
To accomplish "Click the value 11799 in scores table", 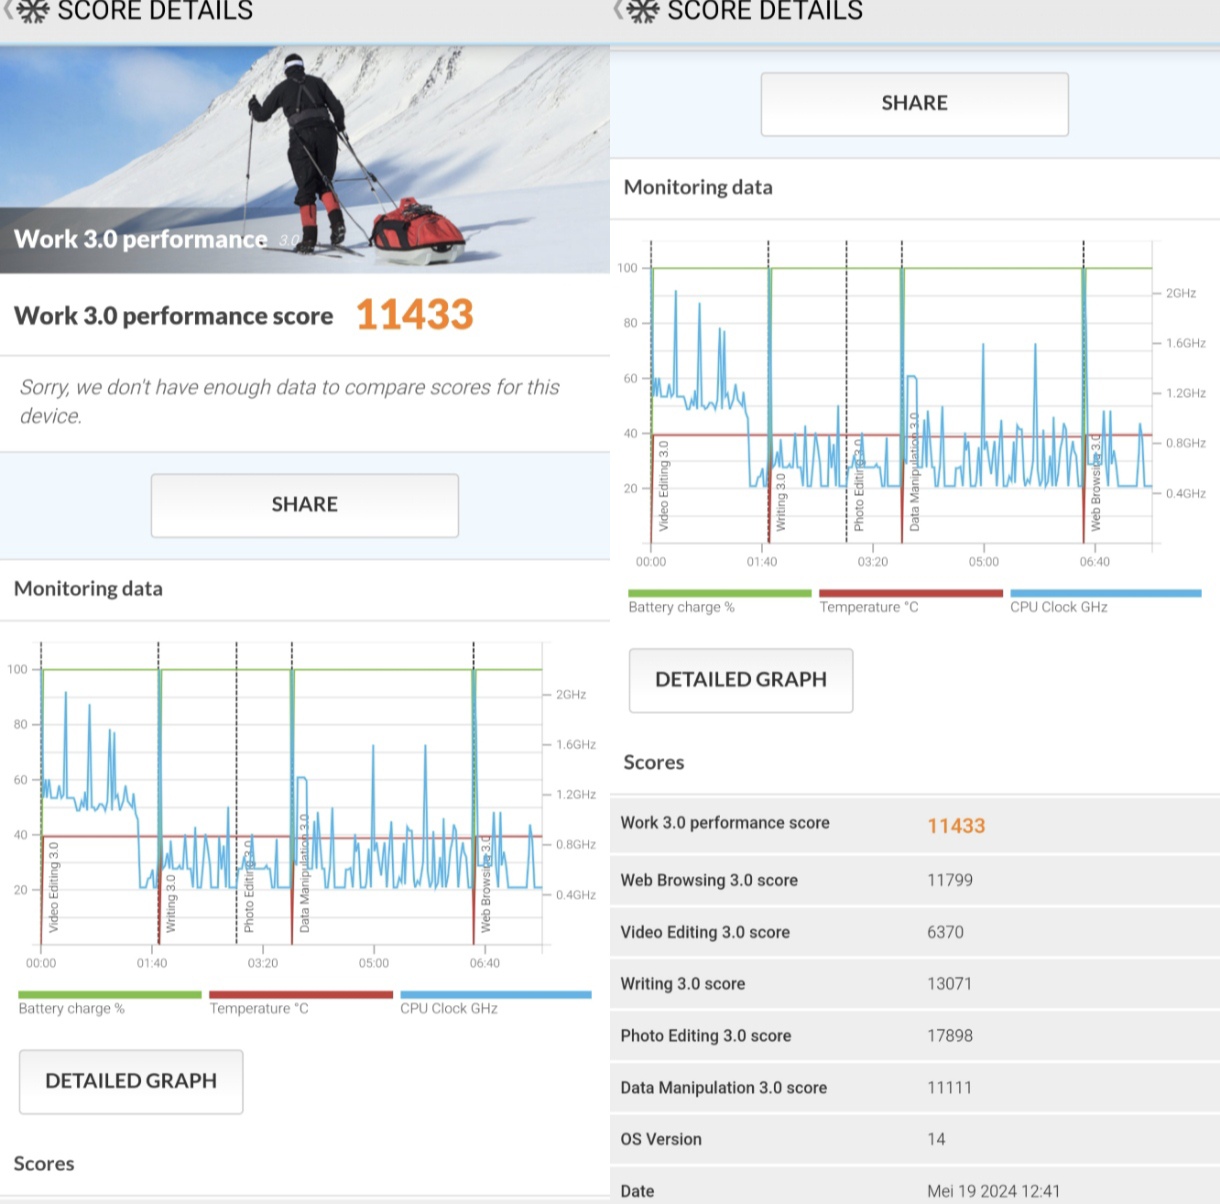I will (x=950, y=880).
